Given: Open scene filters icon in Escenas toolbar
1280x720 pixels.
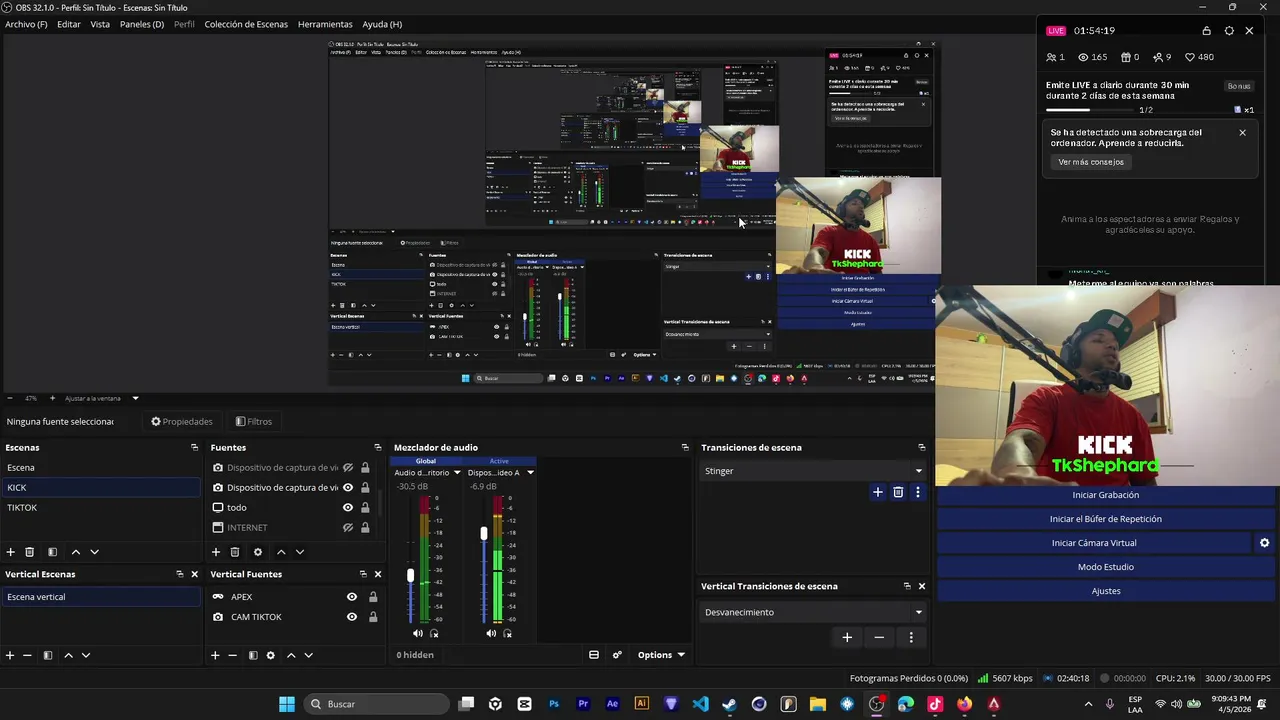Looking at the screenshot, I should [52, 552].
